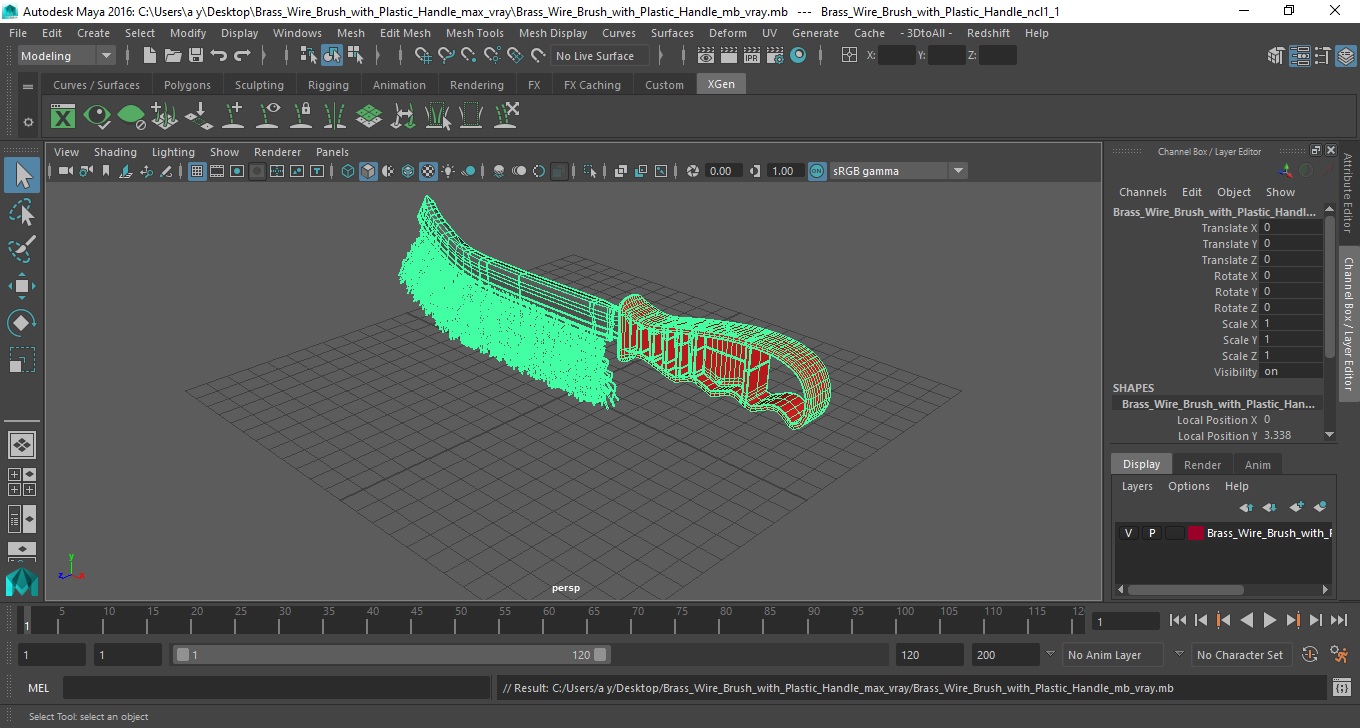Open the Redshift menu
Viewport: 1360px width, 728px height.
(x=988, y=33)
